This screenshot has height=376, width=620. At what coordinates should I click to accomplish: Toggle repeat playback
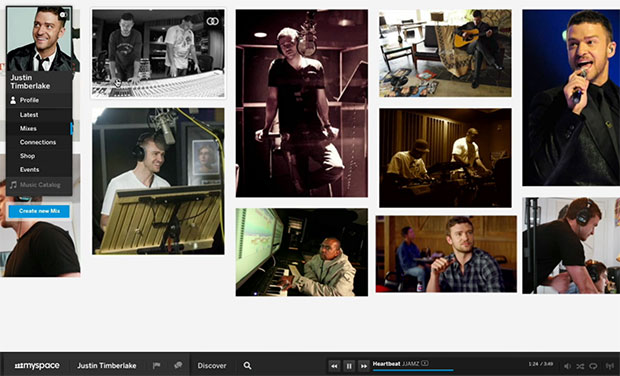pos(593,366)
